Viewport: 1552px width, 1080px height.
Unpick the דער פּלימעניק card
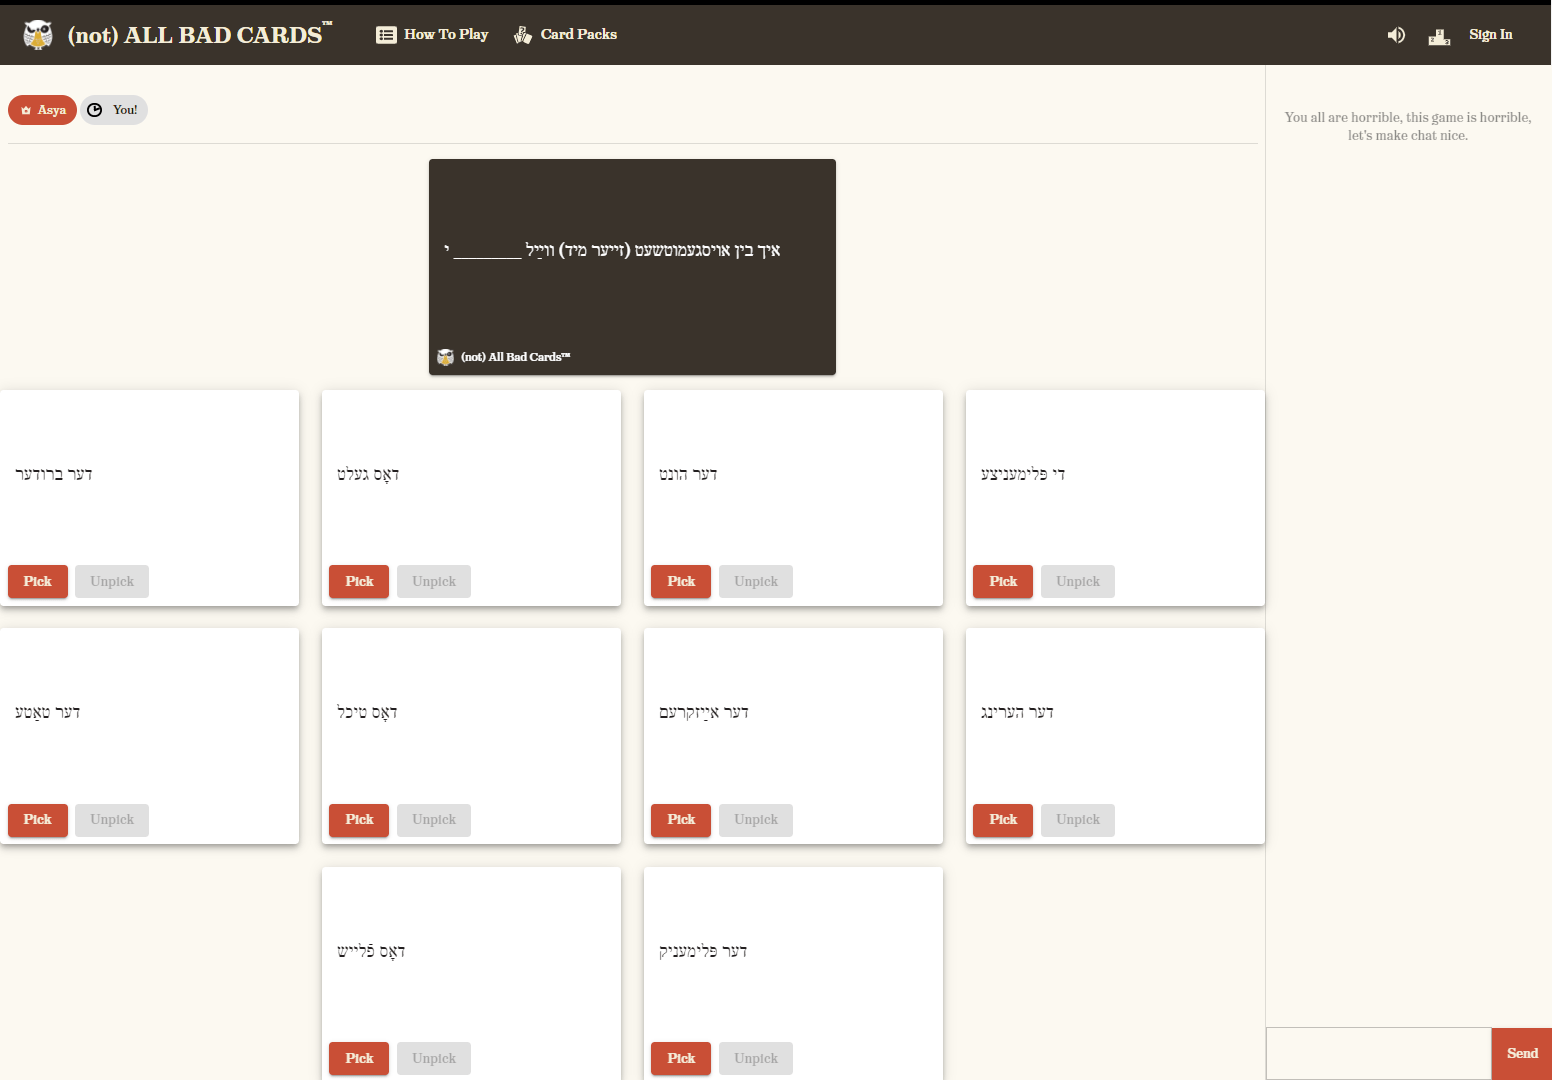click(756, 1059)
